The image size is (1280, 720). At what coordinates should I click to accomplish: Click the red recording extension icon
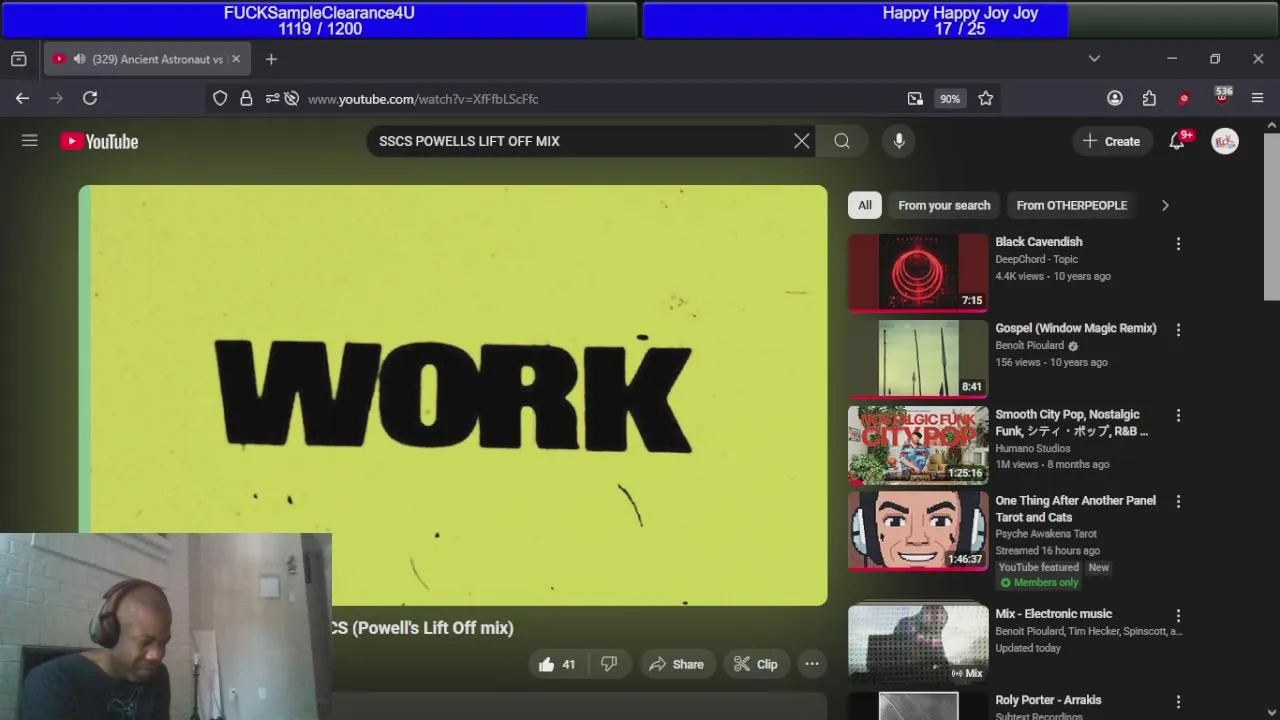[x=1184, y=98]
